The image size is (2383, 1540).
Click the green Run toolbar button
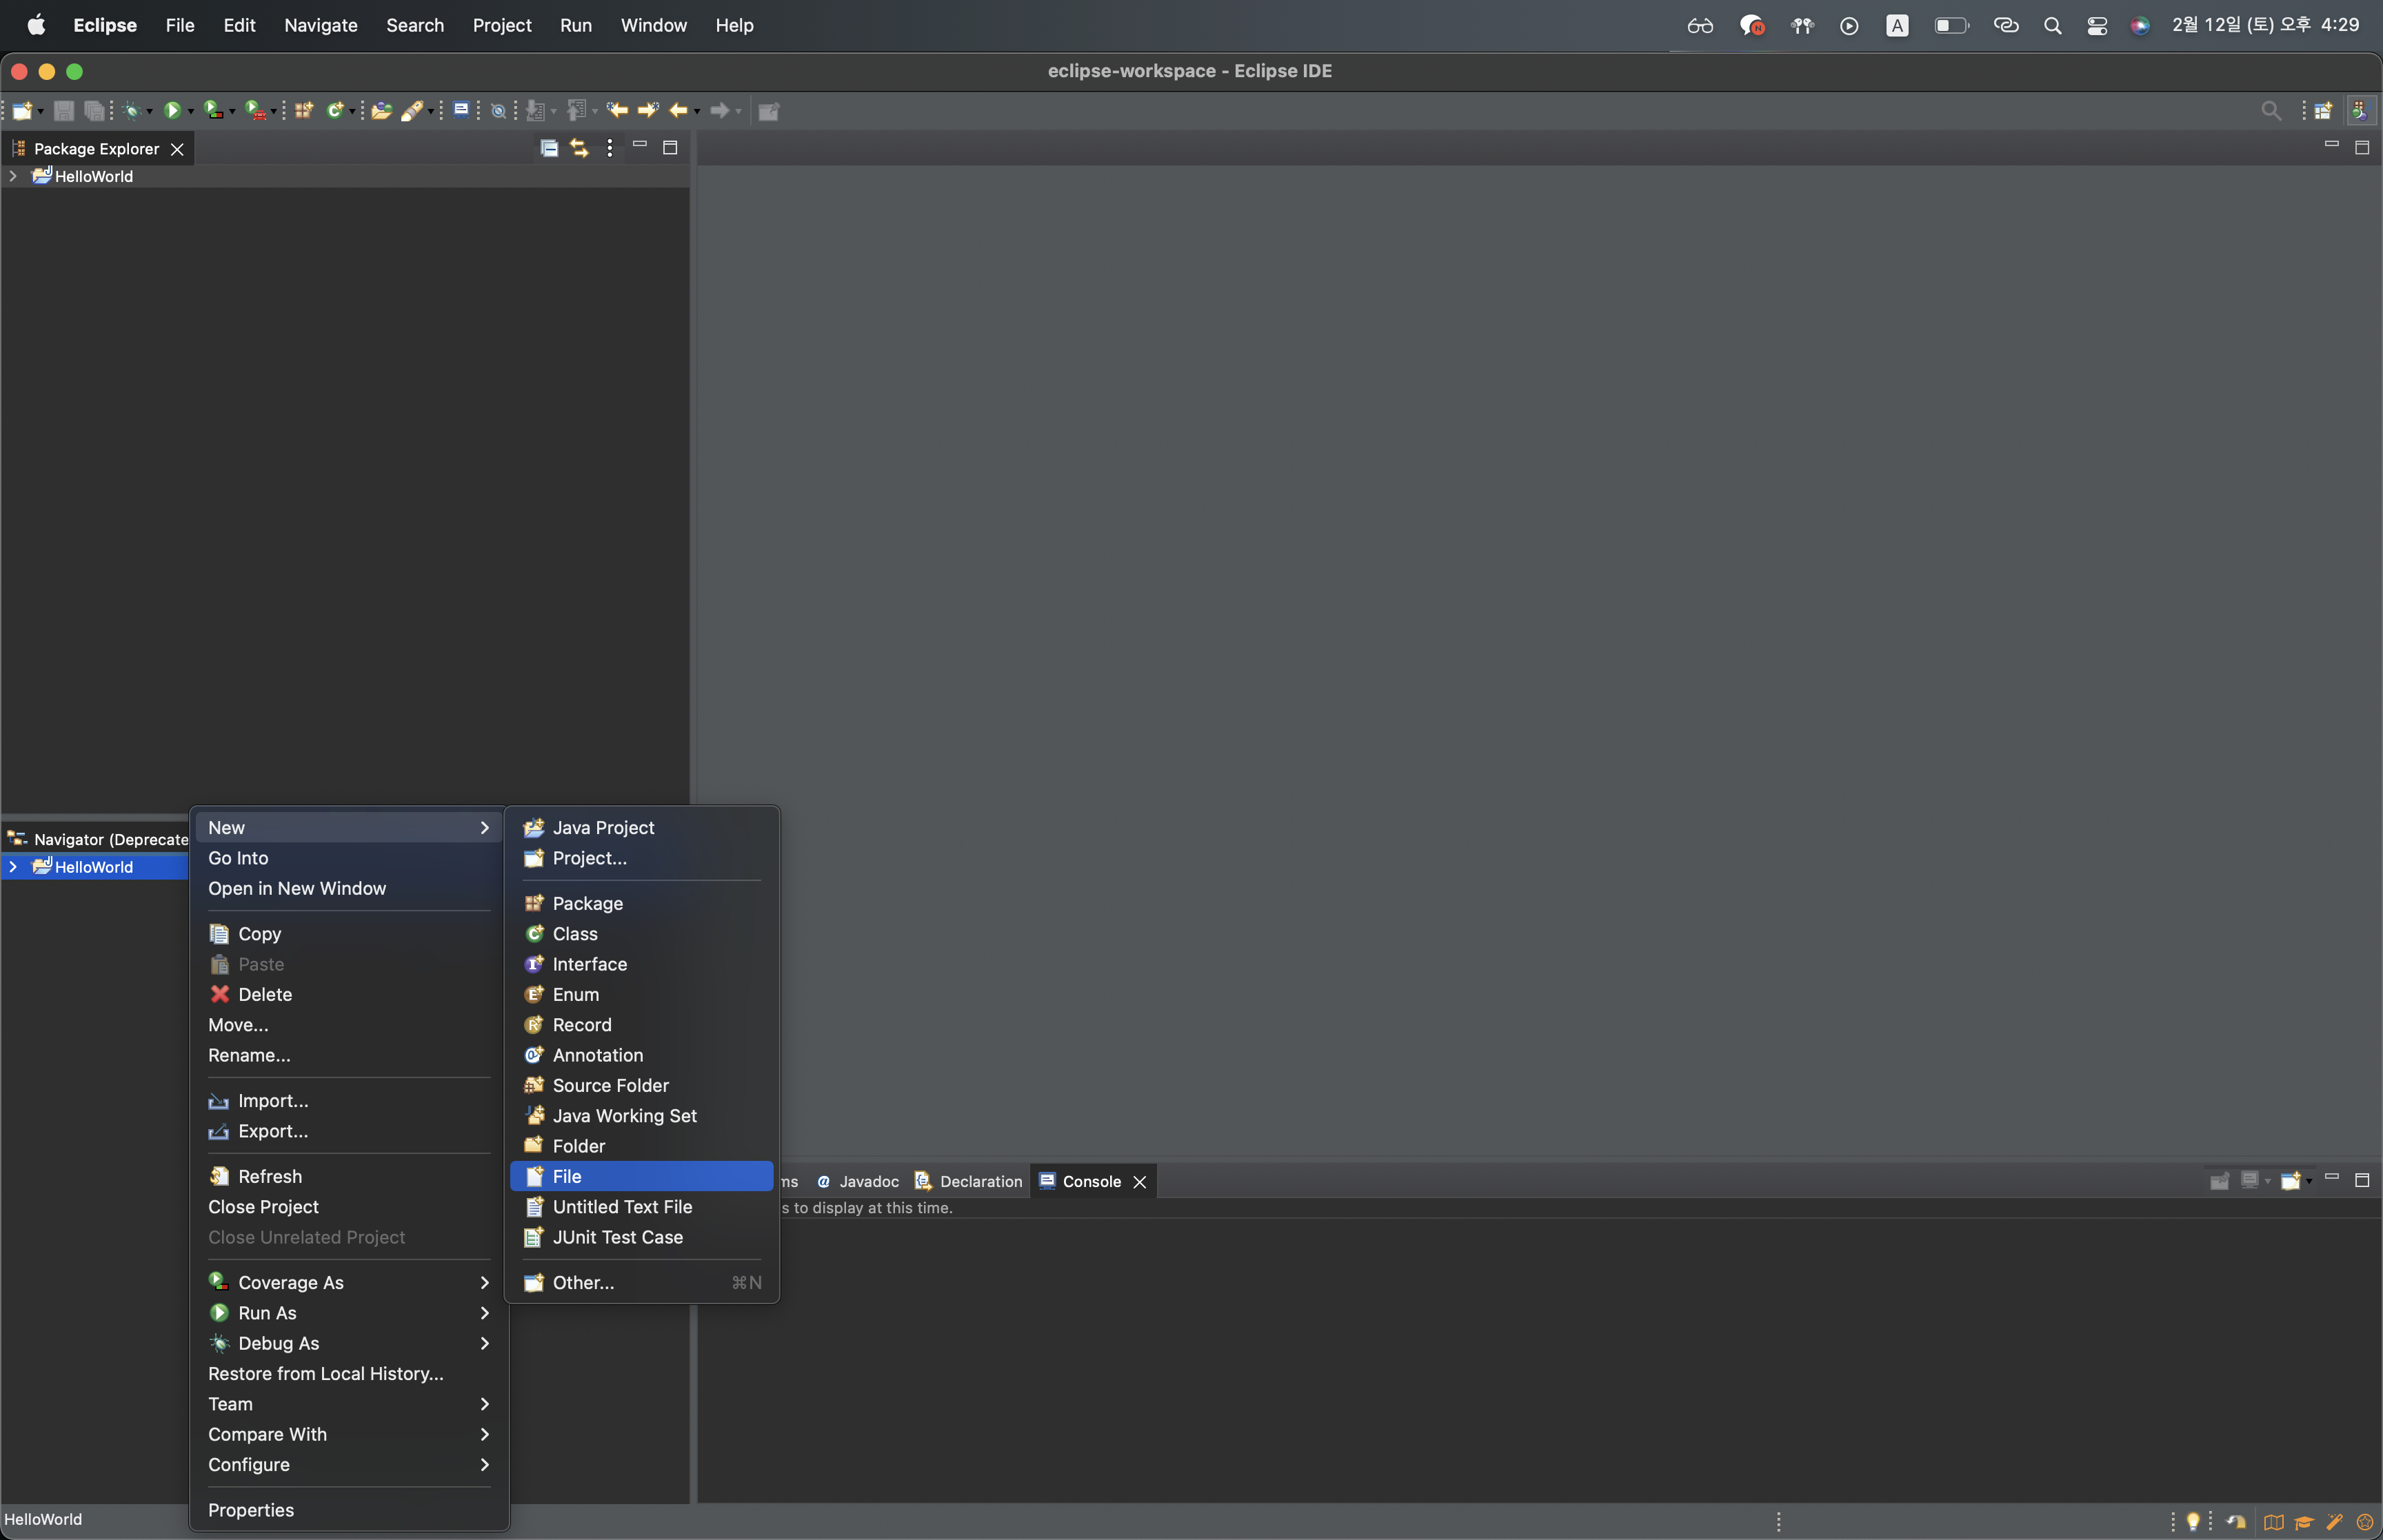(x=172, y=110)
